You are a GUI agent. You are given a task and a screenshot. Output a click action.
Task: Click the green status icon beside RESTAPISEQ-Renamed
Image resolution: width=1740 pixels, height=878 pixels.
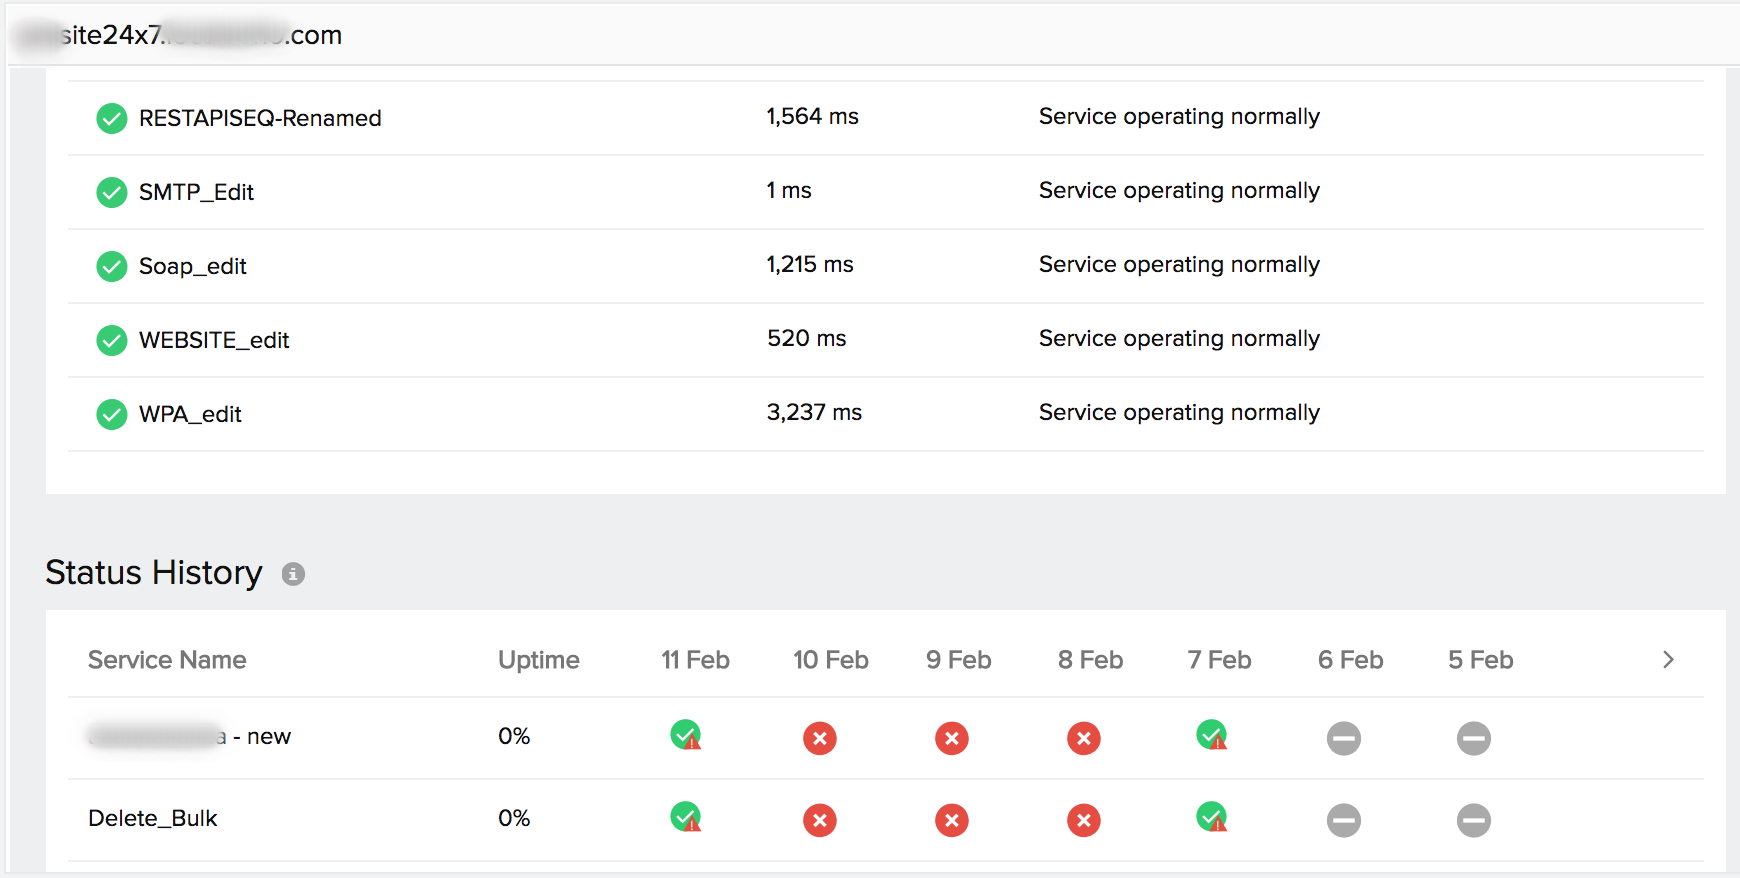pos(112,118)
